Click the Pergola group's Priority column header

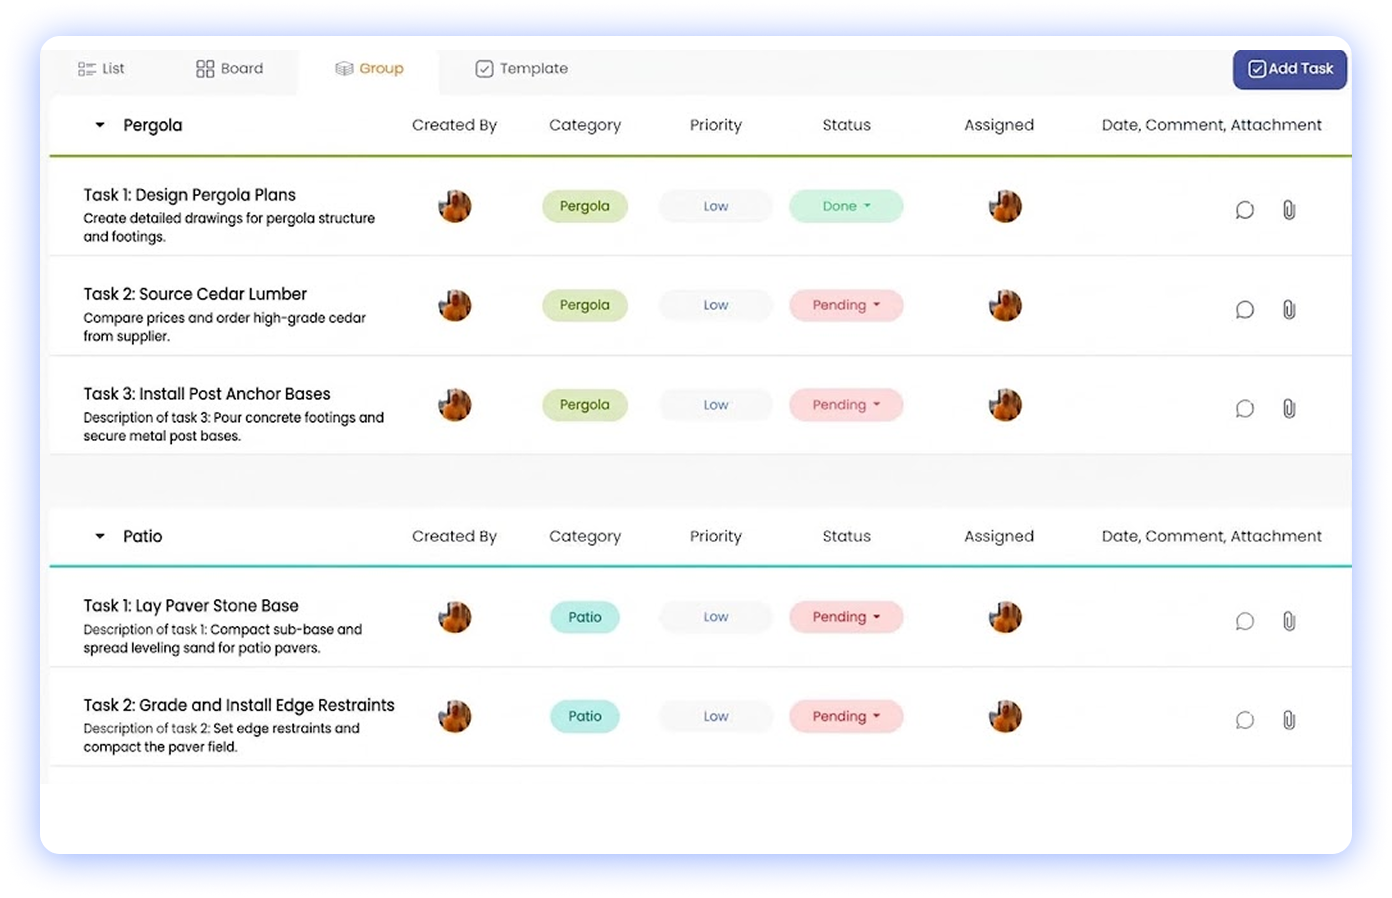(716, 125)
